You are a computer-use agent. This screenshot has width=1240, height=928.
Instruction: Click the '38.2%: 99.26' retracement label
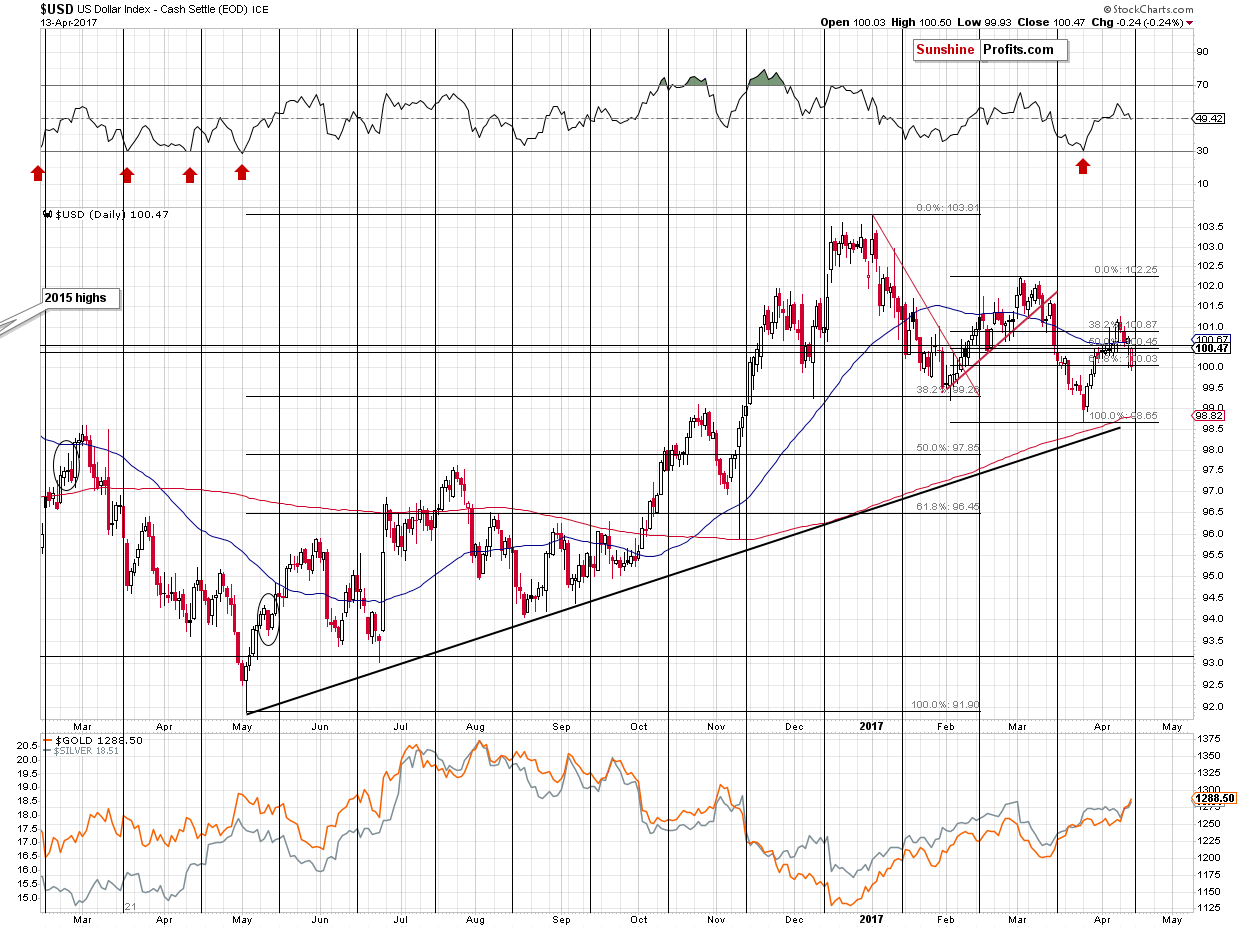pos(948,391)
